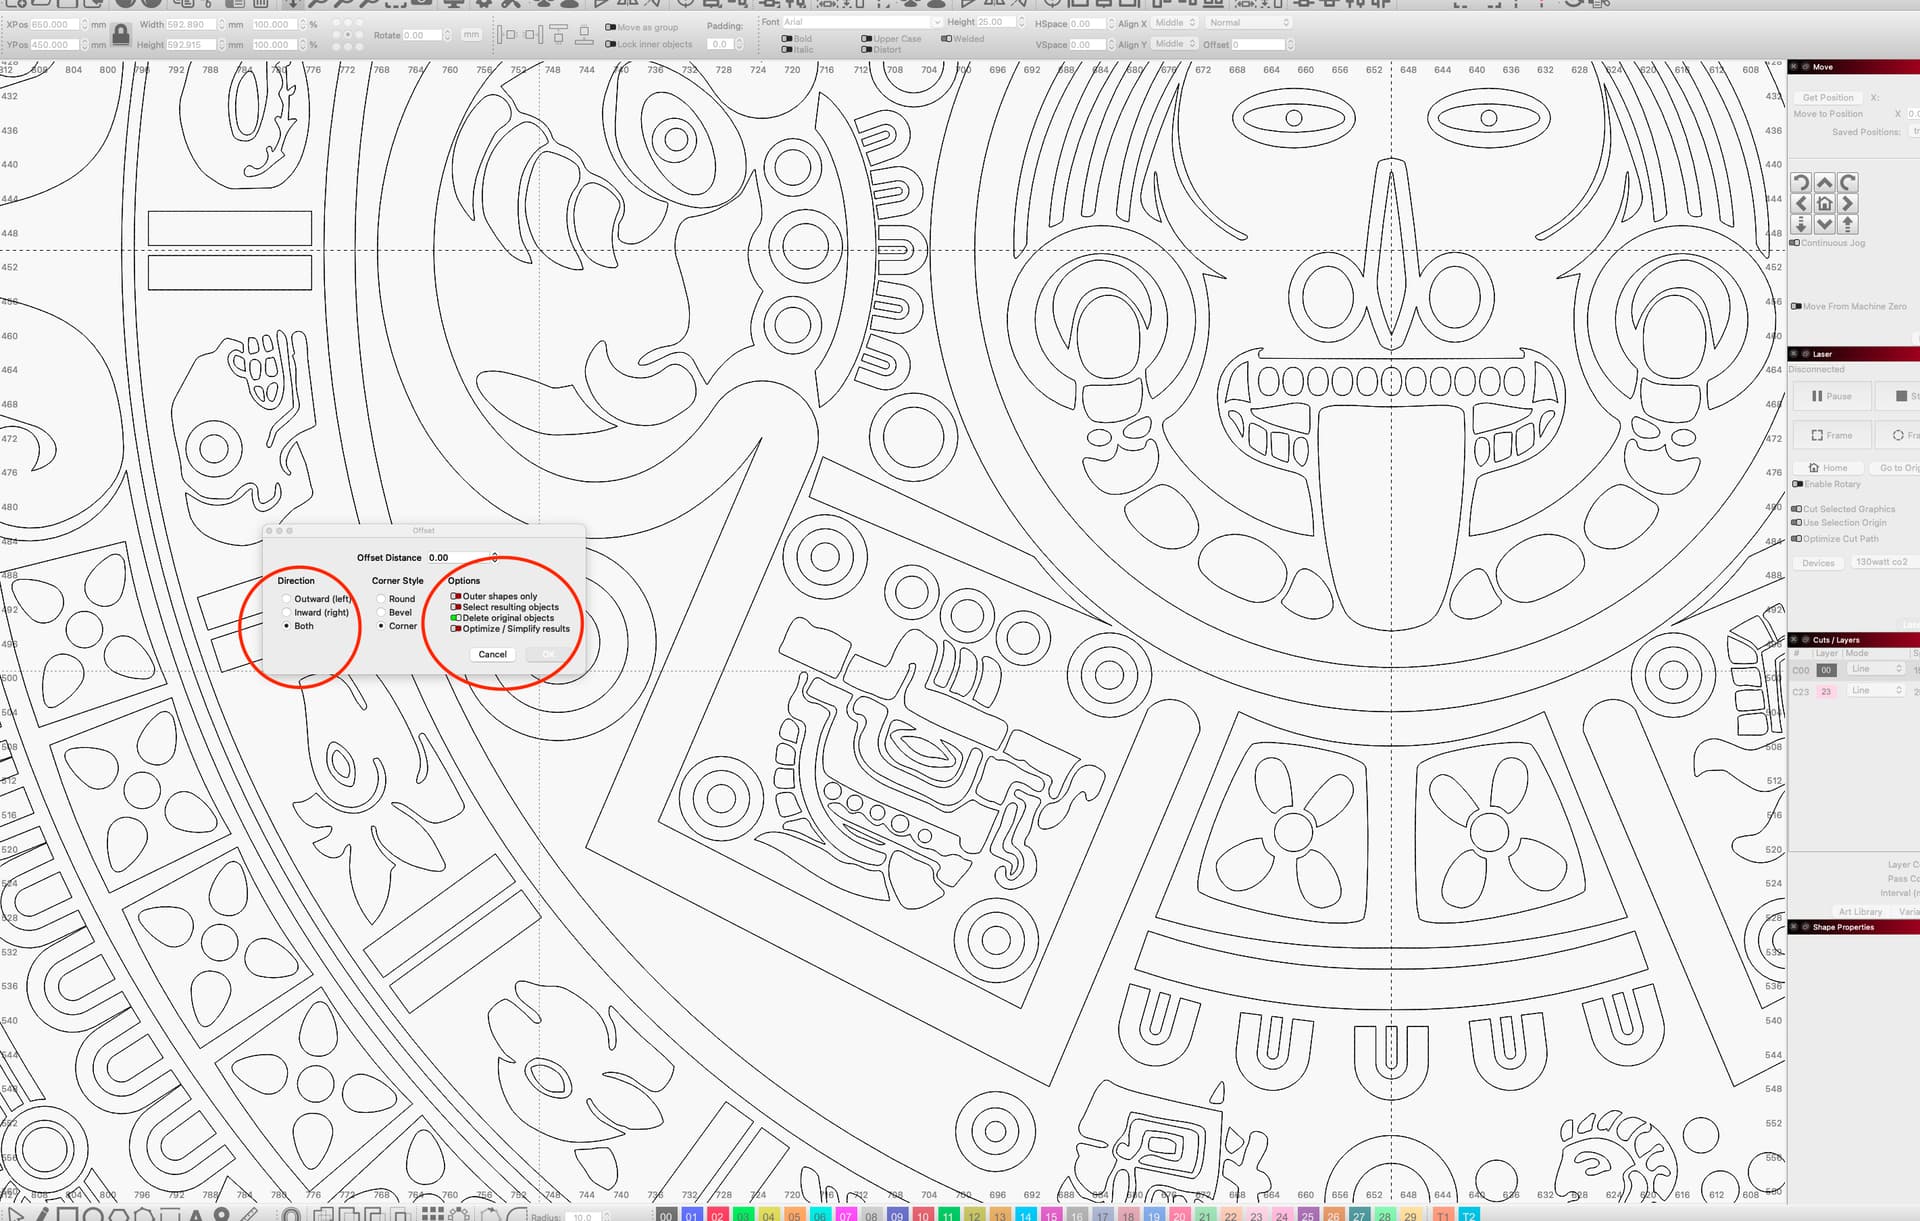Click Cancel in the Offset dialog
The height and width of the screenshot is (1221, 1920).
(x=492, y=654)
